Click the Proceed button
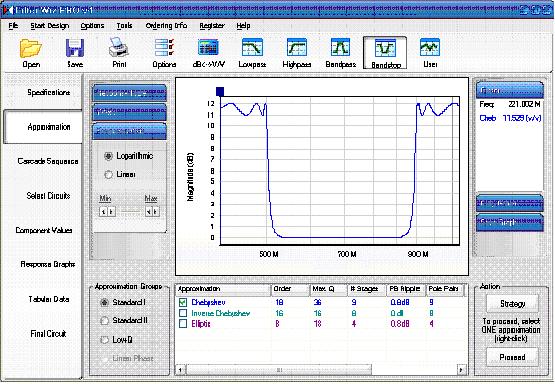This screenshot has width=555, height=384. click(513, 357)
